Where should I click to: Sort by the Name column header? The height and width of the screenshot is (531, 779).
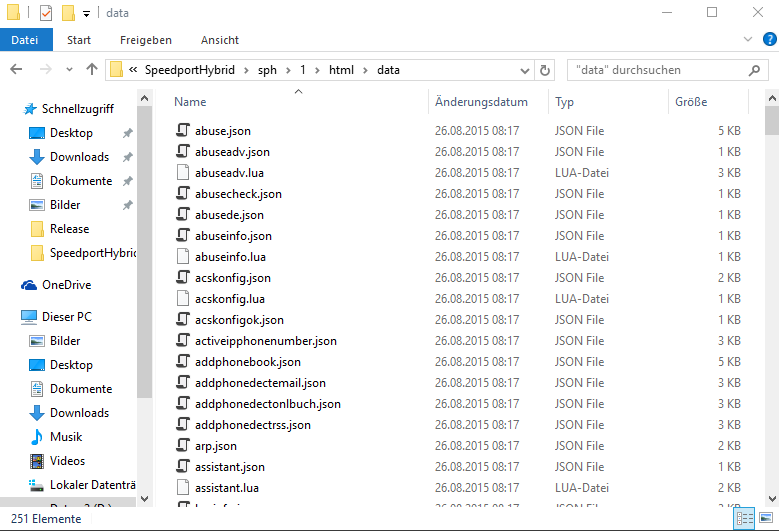click(x=190, y=102)
